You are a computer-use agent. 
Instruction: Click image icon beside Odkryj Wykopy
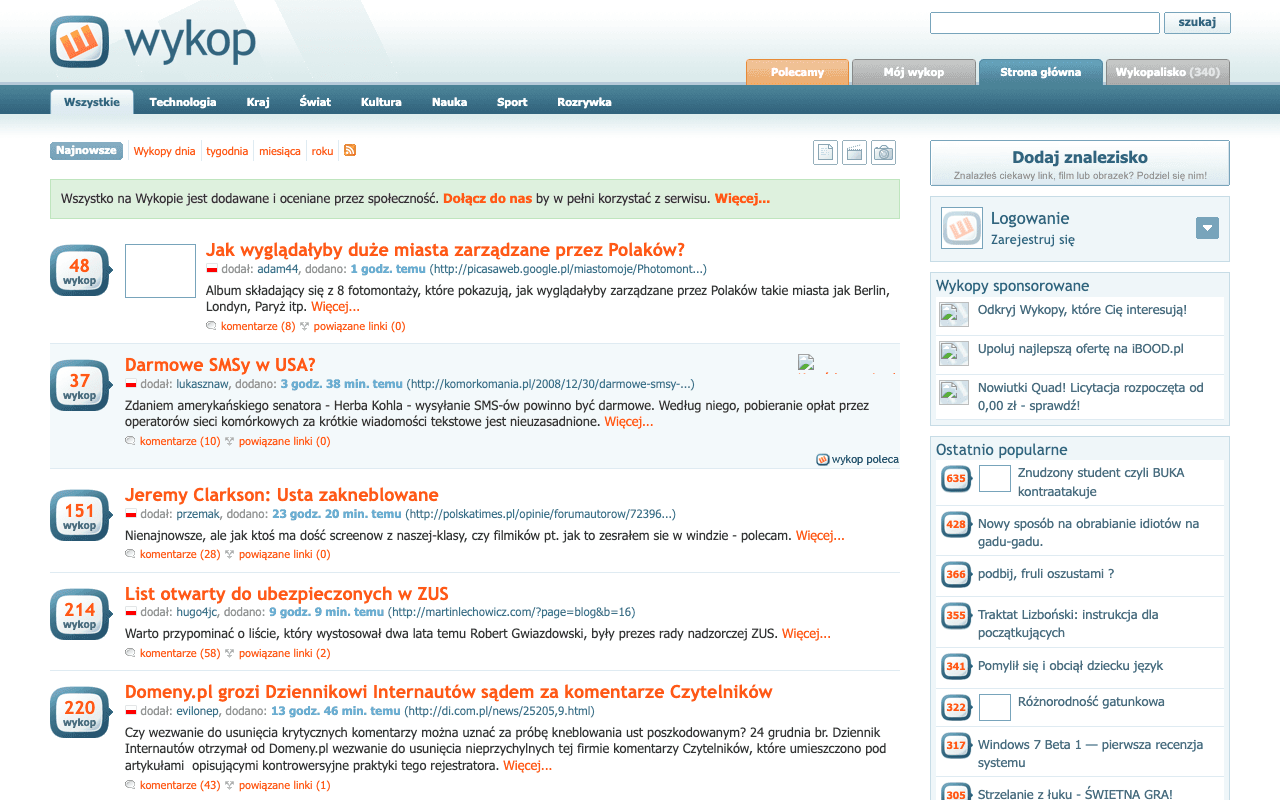pyautogui.click(x=954, y=315)
